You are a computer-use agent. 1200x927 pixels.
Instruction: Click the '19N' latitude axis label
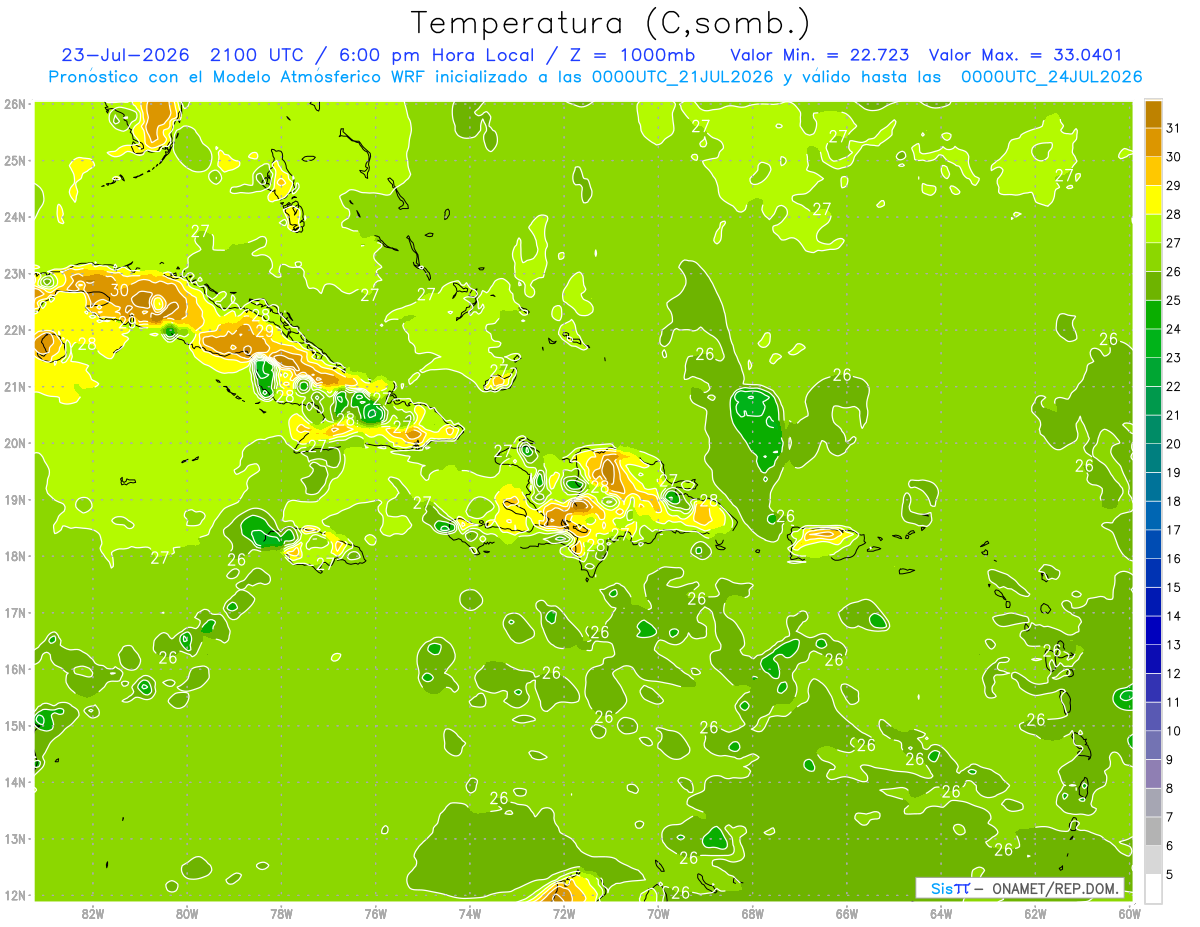tap(15, 499)
